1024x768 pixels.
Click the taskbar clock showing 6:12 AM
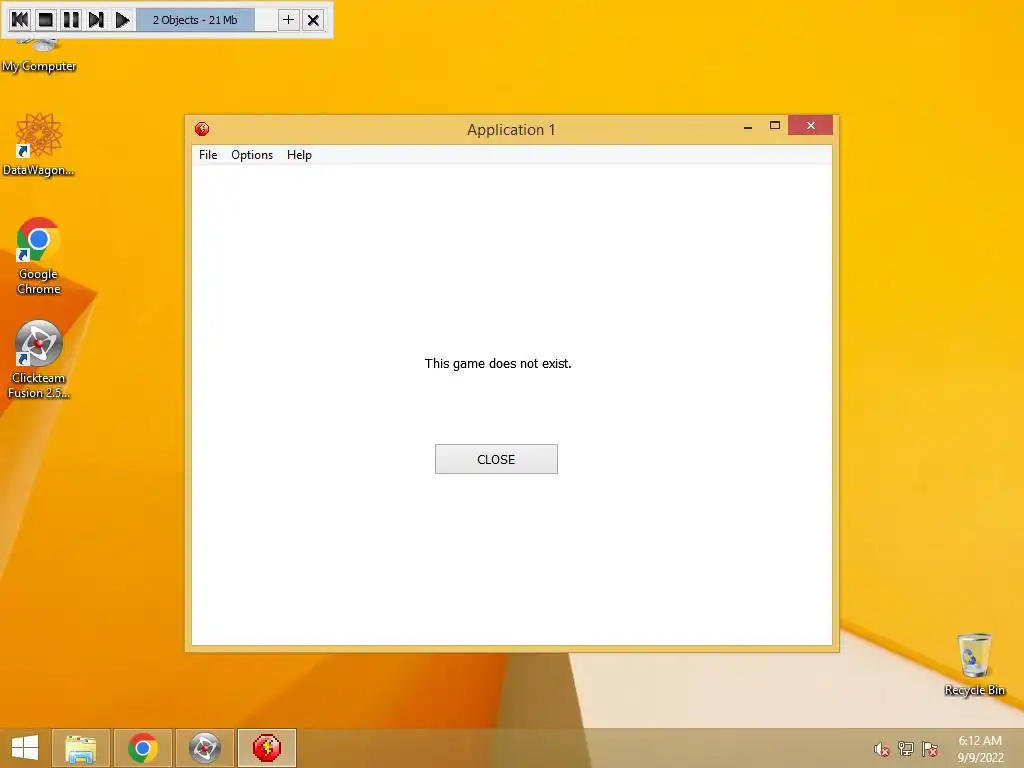click(980, 749)
